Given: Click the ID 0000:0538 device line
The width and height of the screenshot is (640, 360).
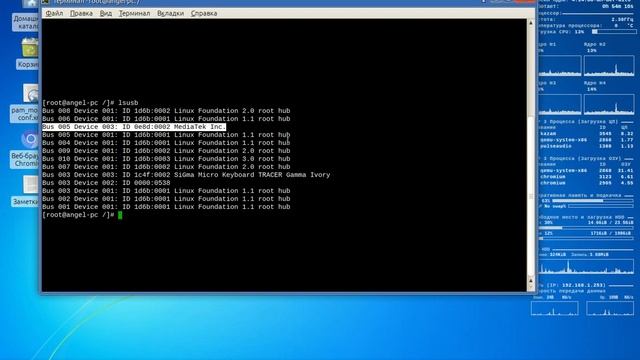Looking at the screenshot, I should (106, 183).
